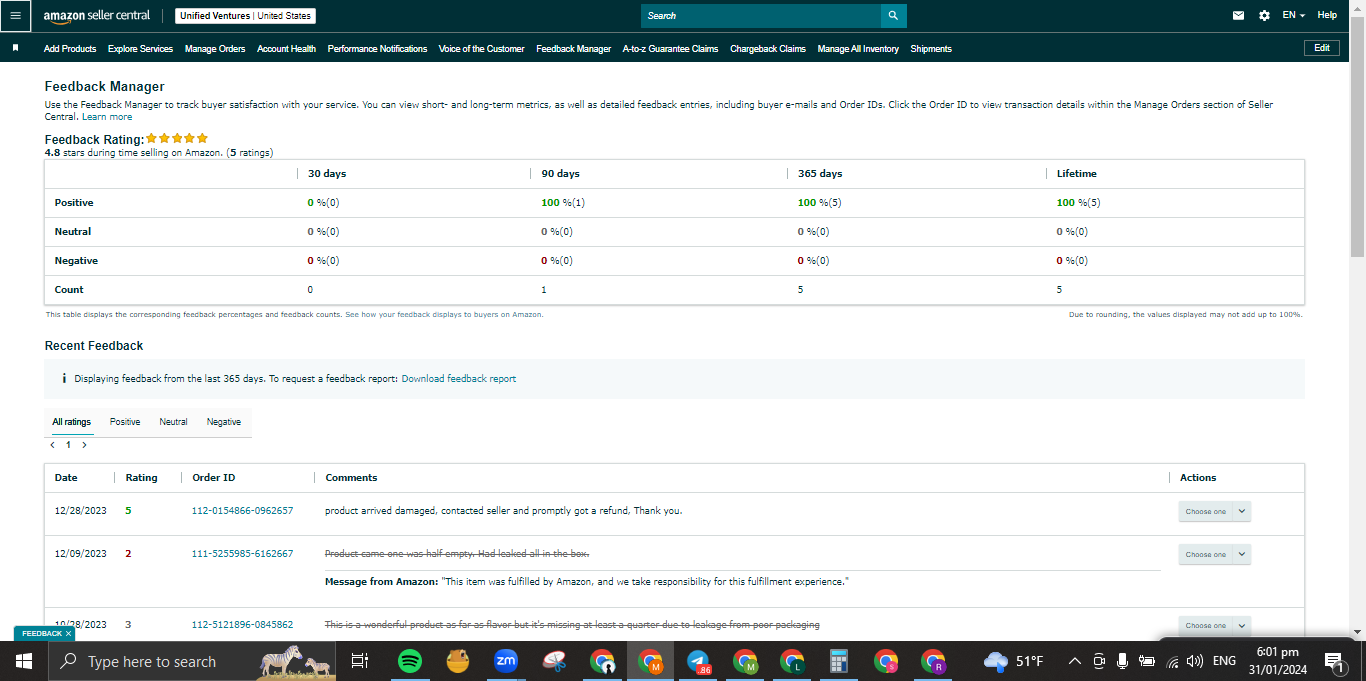Show hidden tray icons chevron
1366x681 pixels.
1074,661
